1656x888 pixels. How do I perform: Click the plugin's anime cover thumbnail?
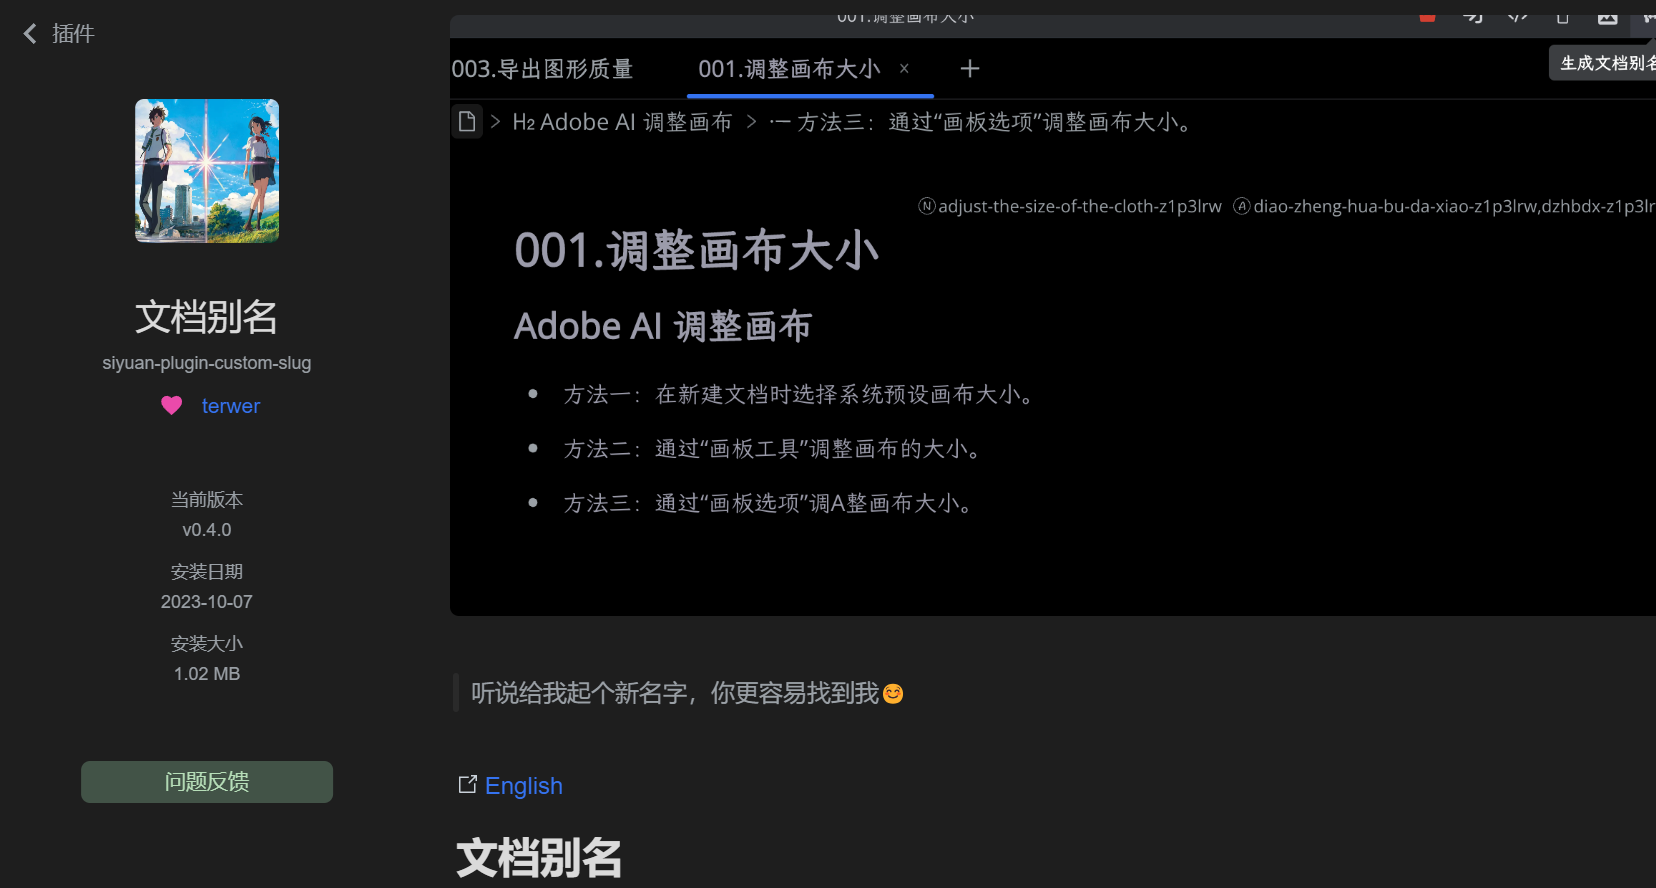coord(207,171)
